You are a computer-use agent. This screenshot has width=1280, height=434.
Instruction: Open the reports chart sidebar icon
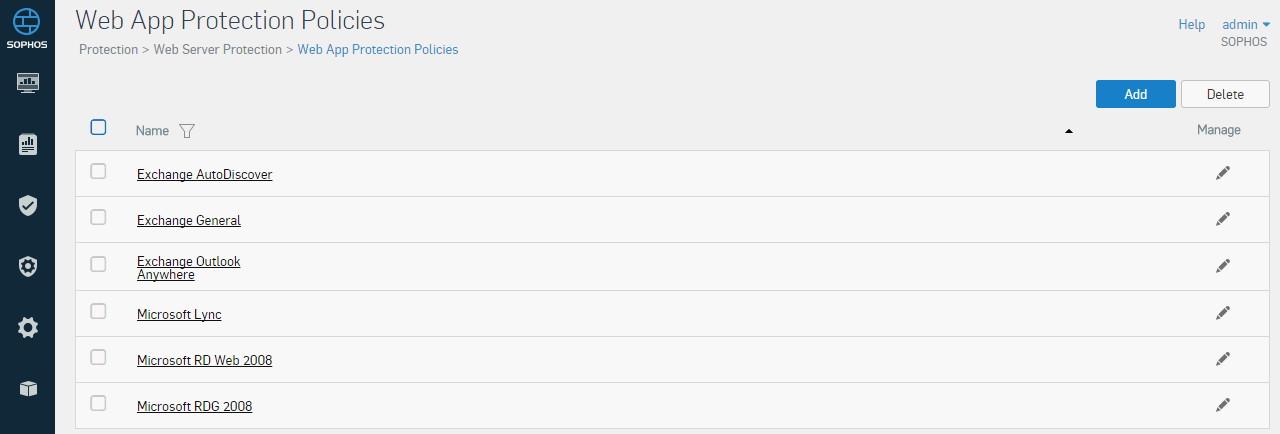click(27, 145)
